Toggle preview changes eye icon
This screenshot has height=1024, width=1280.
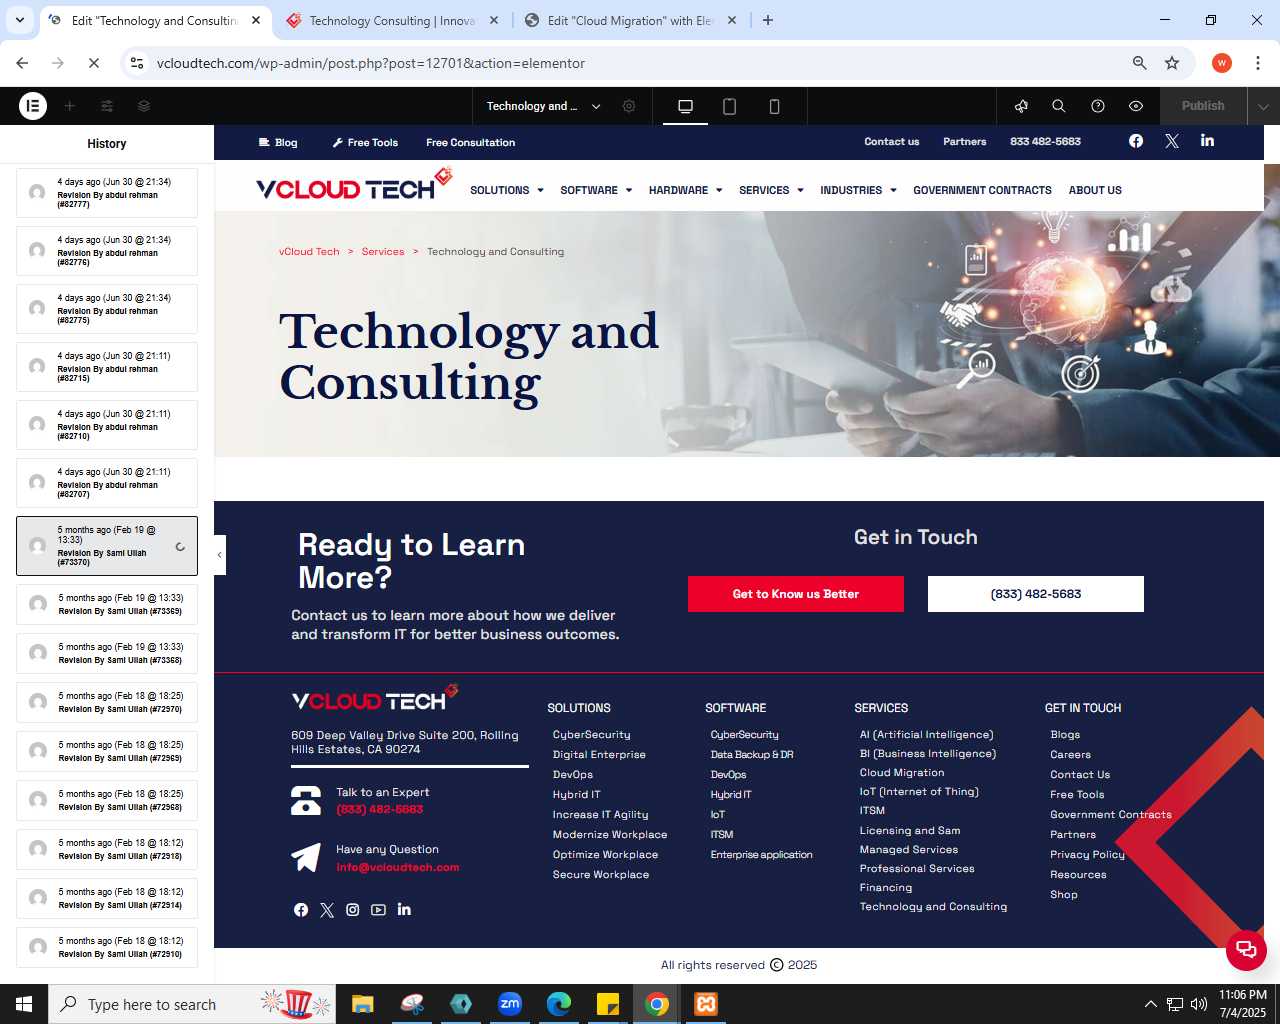tap(1136, 106)
